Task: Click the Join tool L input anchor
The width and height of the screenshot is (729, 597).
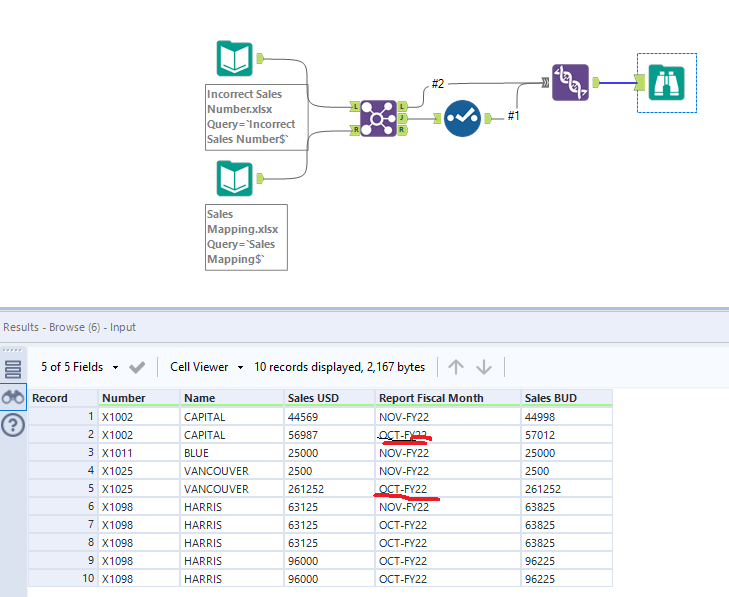Action: tap(355, 107)
